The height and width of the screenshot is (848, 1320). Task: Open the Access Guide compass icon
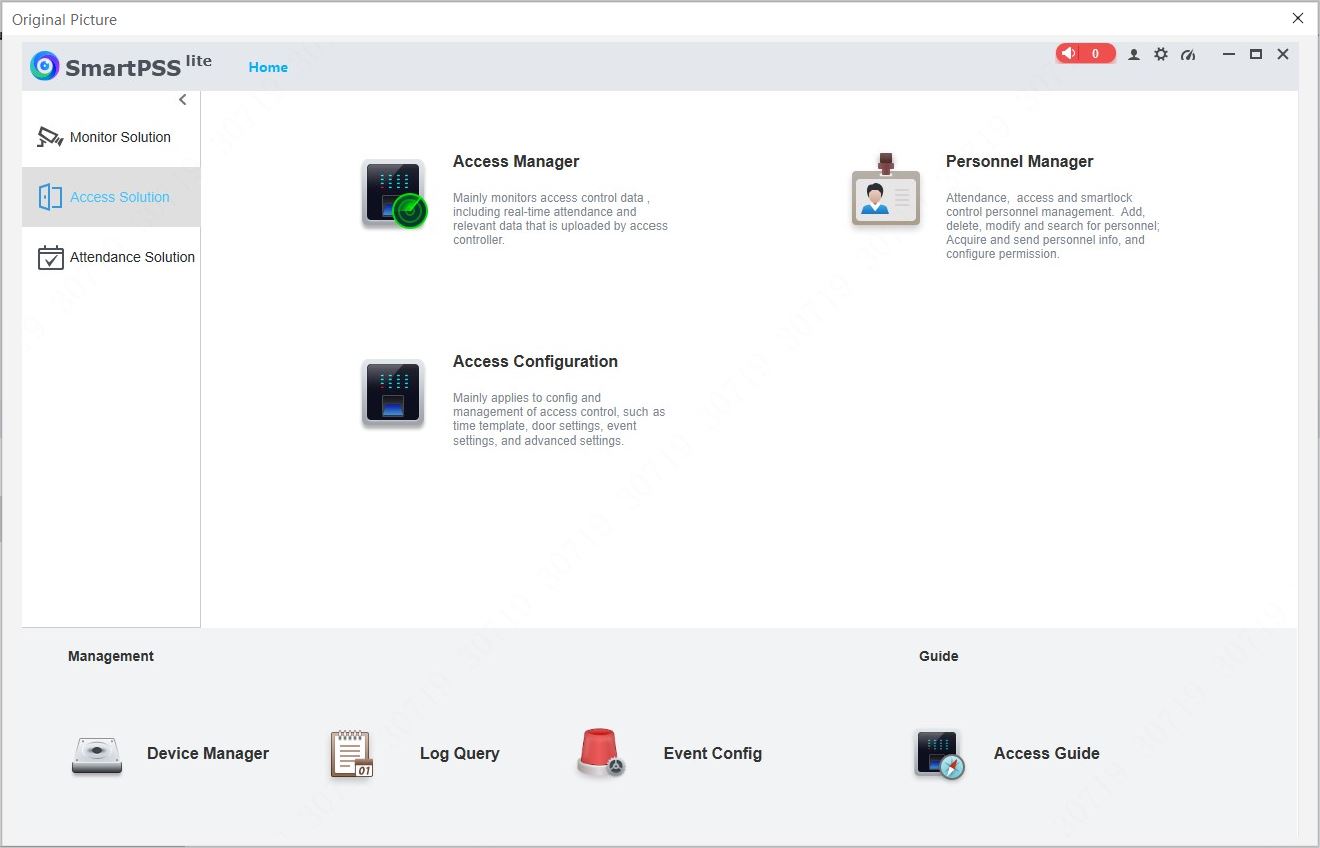point(939,754)
